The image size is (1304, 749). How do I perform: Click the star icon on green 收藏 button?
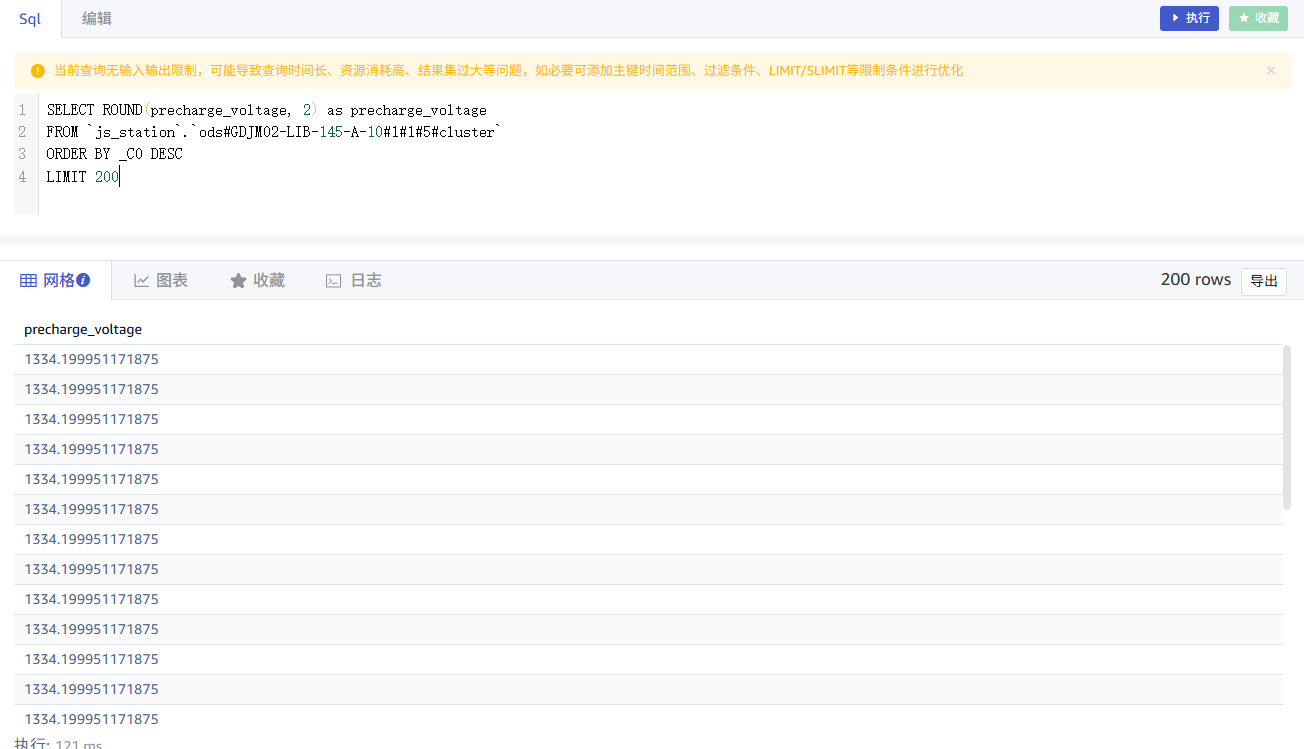[x=1244, y=18]
